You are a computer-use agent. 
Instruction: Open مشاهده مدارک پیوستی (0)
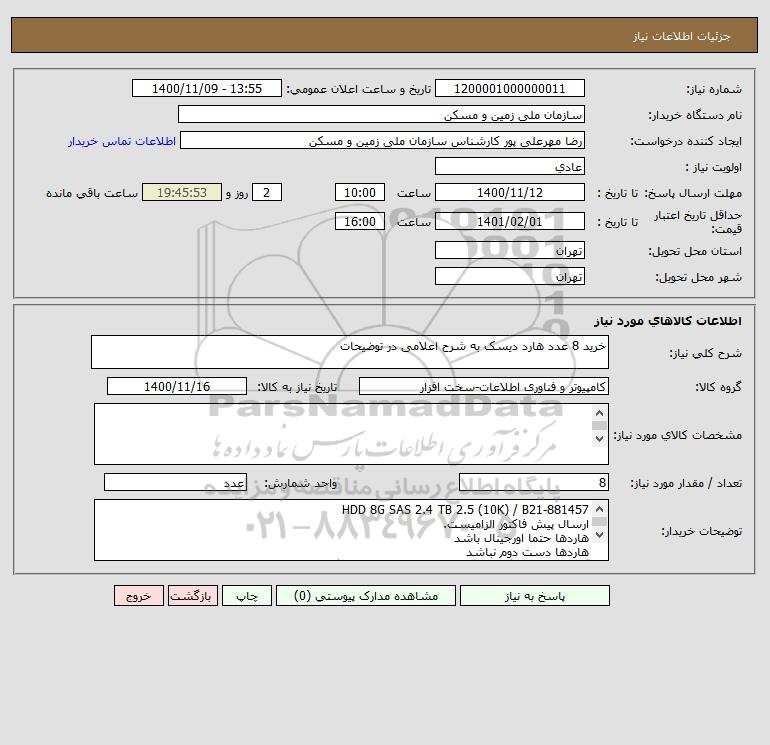[366, 596]
